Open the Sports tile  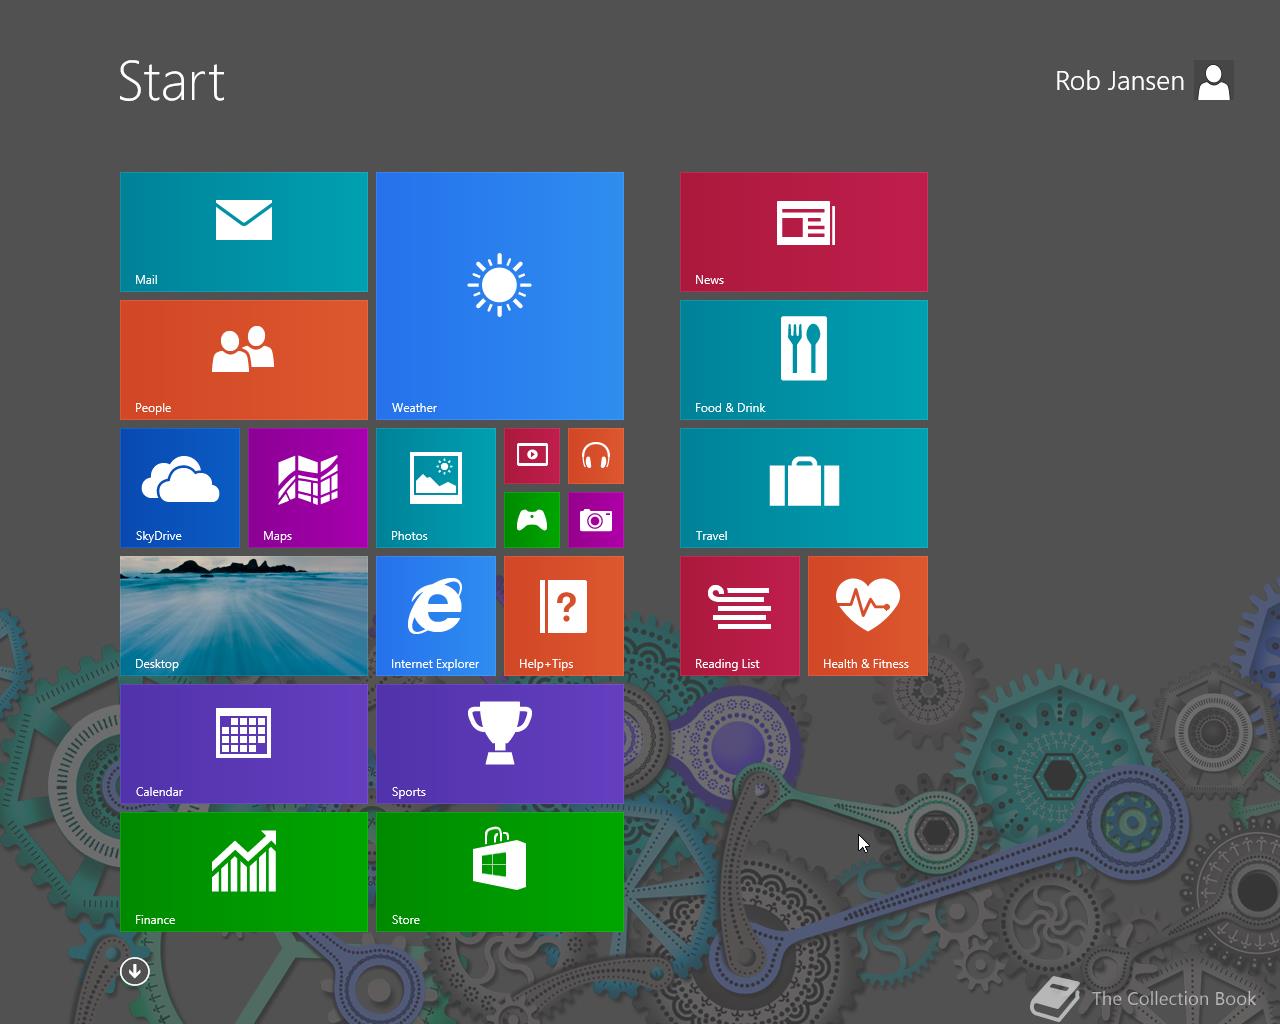[500, 744]
